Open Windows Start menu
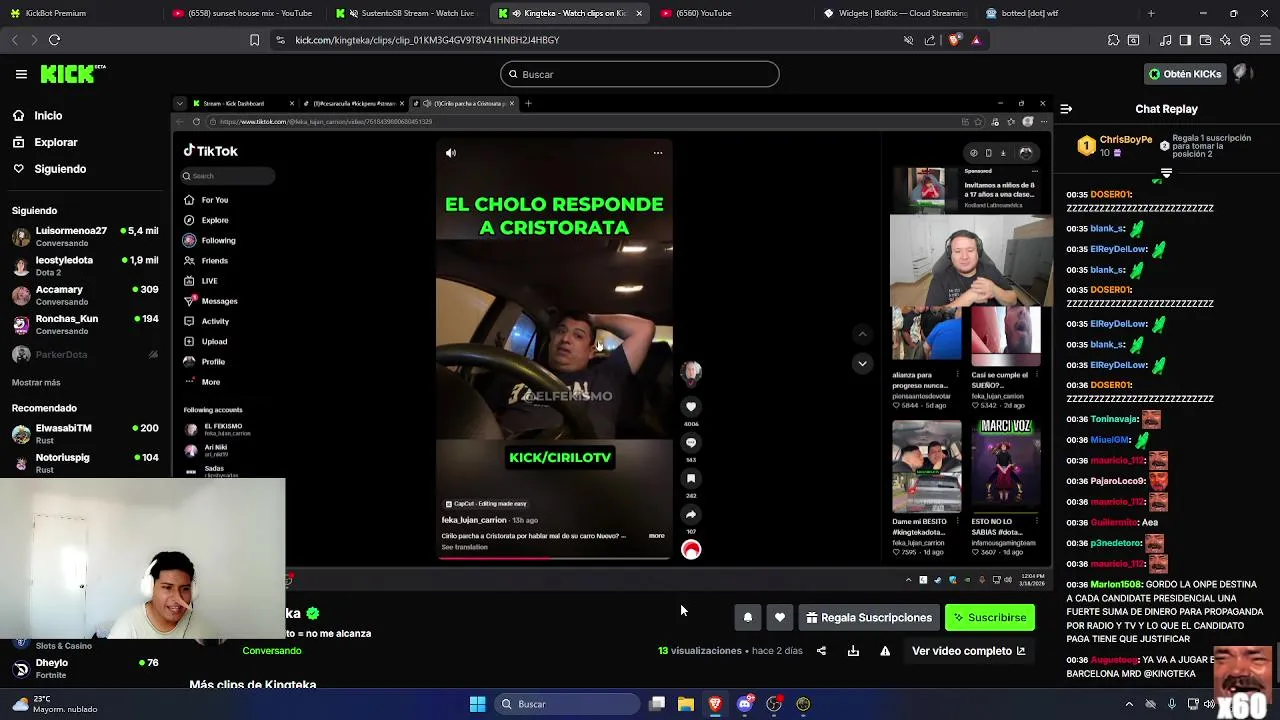 (477, 704)
